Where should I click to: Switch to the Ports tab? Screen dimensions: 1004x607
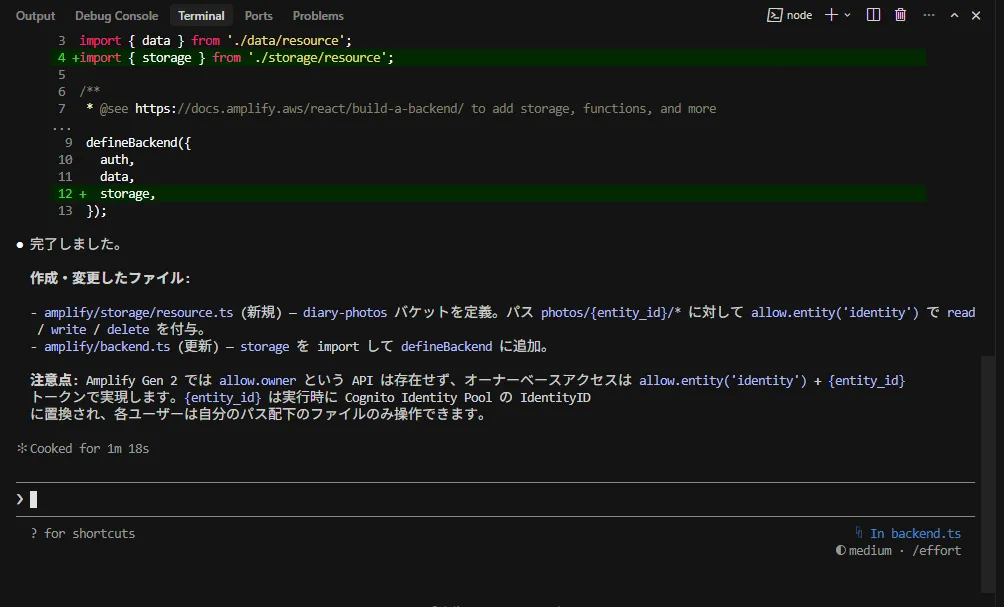click(x=258, y=16)
